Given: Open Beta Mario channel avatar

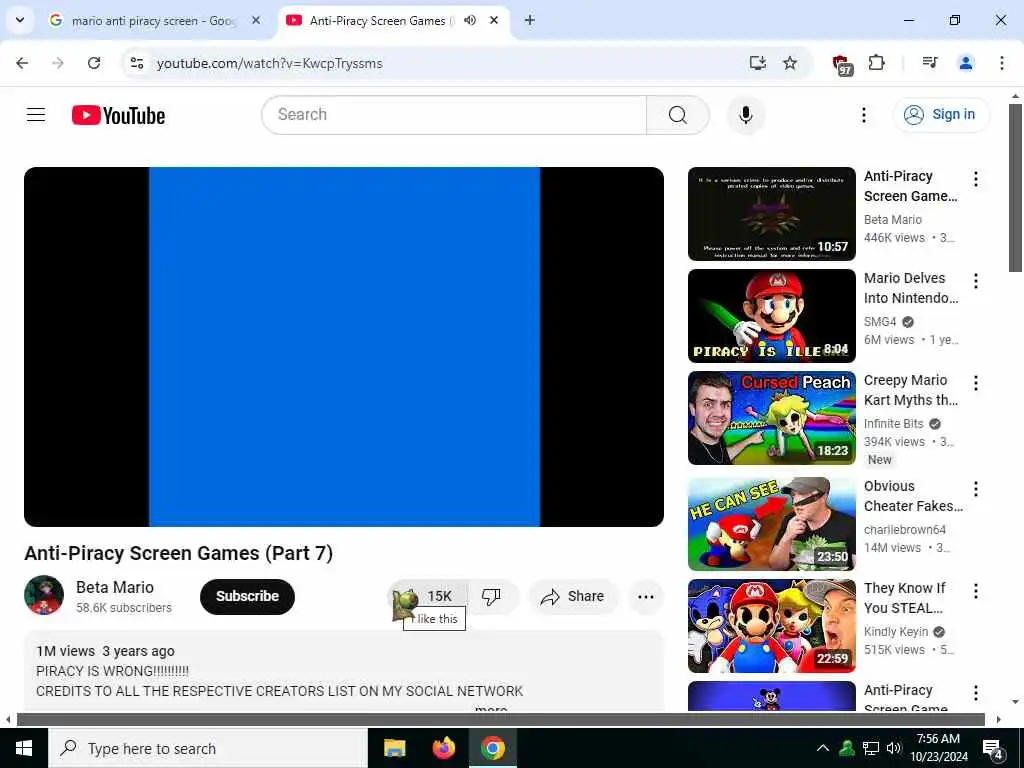Looking at the screenshot, I should (x=44, y=595).
